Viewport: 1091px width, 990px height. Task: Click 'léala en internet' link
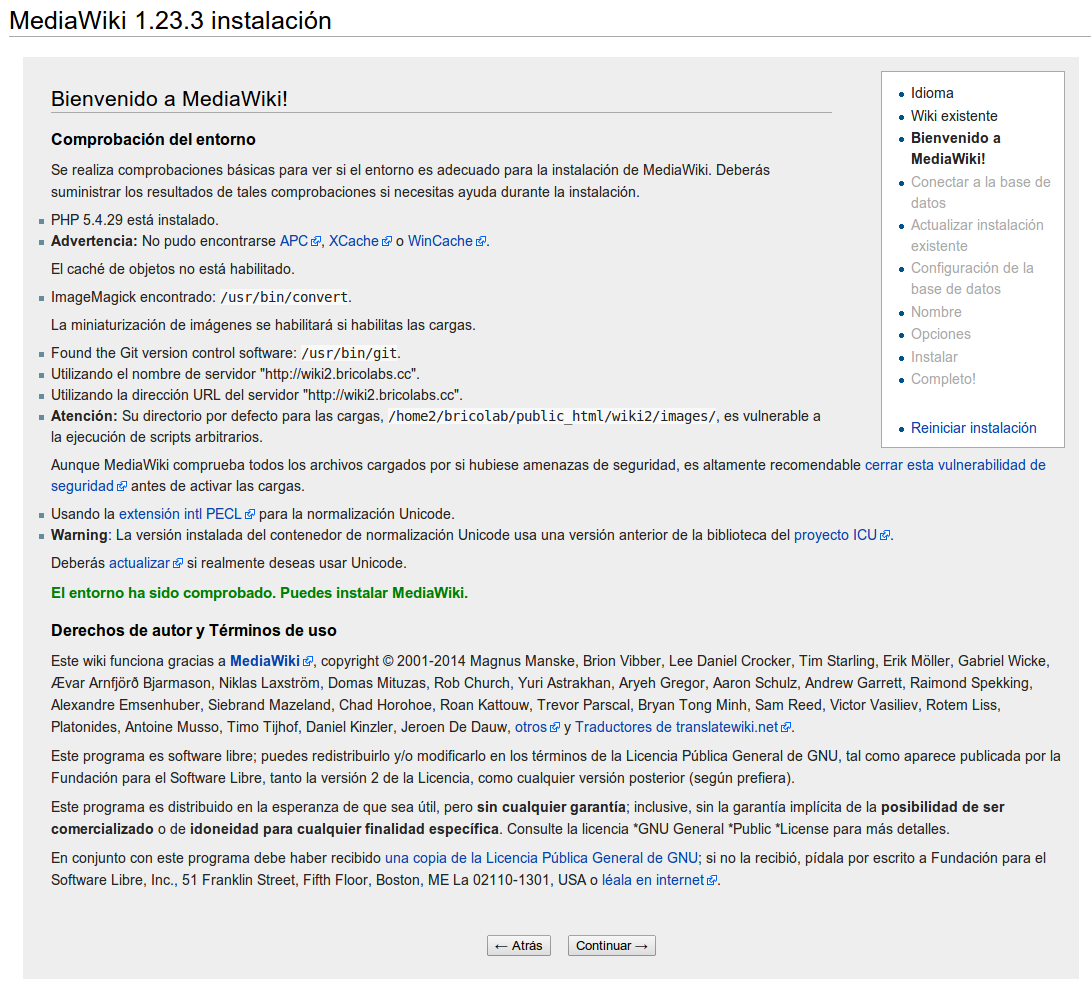(653, 880)
